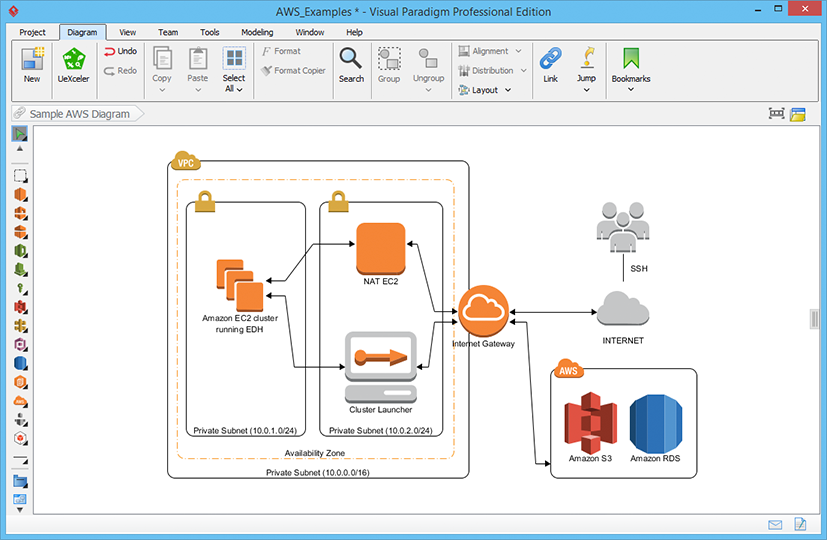Select the Cluster Launcher shape

click(381, 367)
